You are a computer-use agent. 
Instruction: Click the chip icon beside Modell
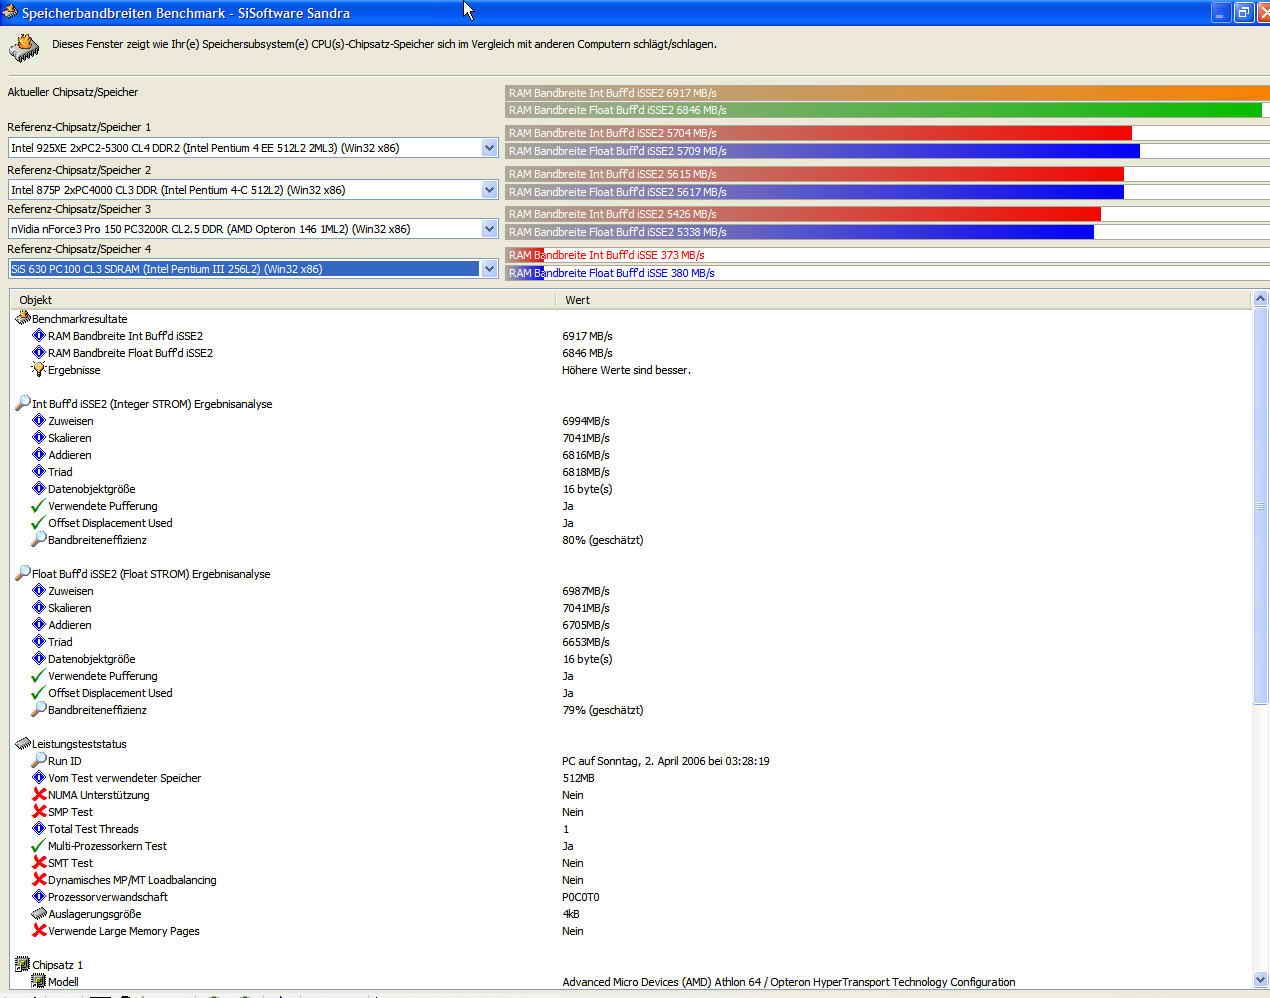click(x=39, y=981)
